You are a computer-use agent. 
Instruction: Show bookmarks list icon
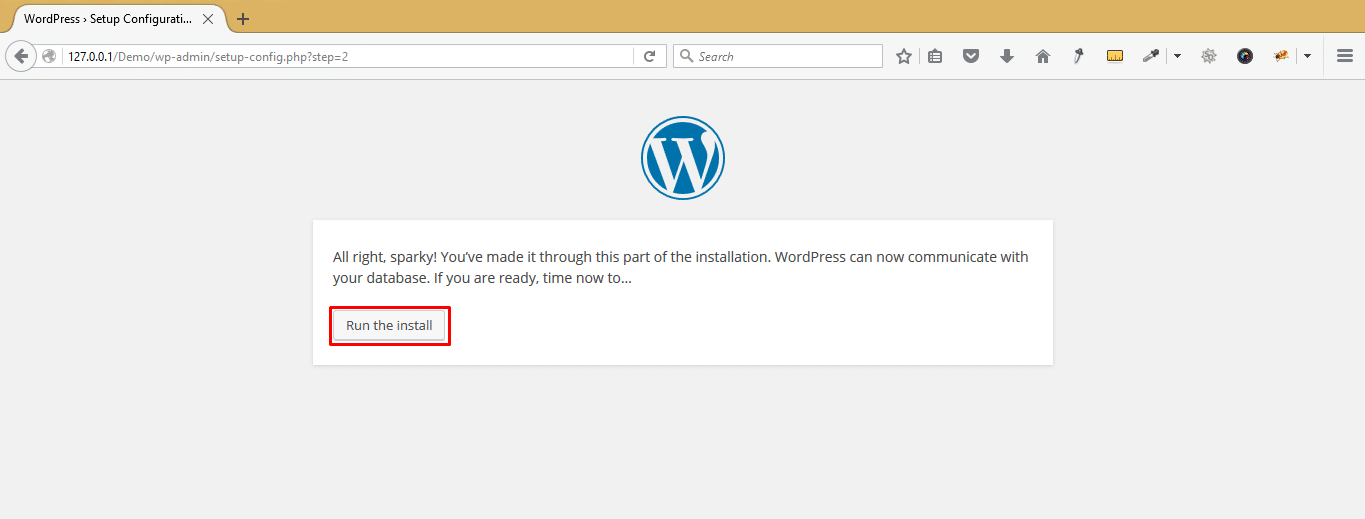(935, 57)
